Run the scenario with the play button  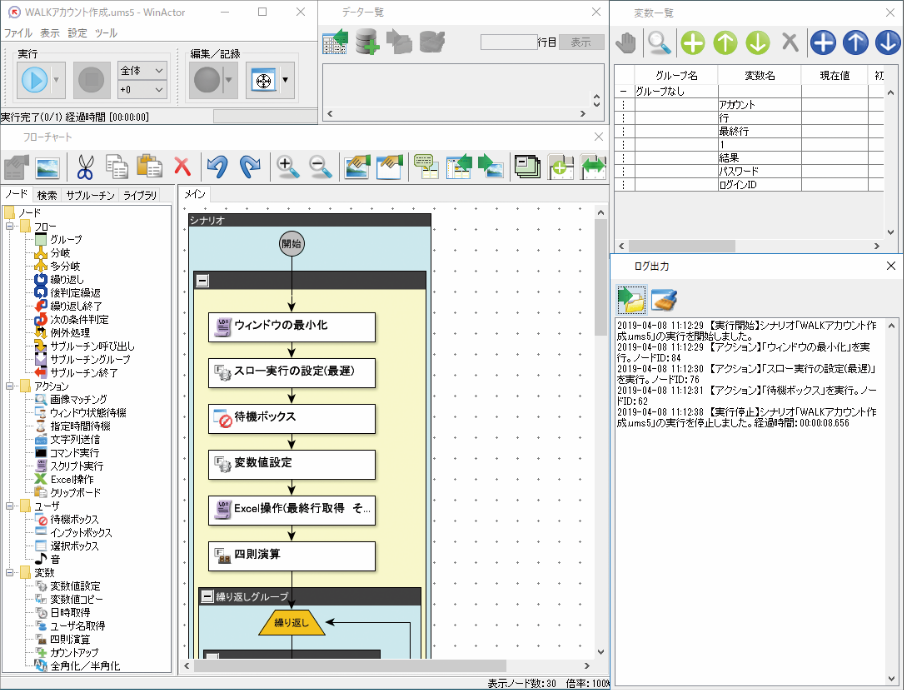[x=35, y=80]
